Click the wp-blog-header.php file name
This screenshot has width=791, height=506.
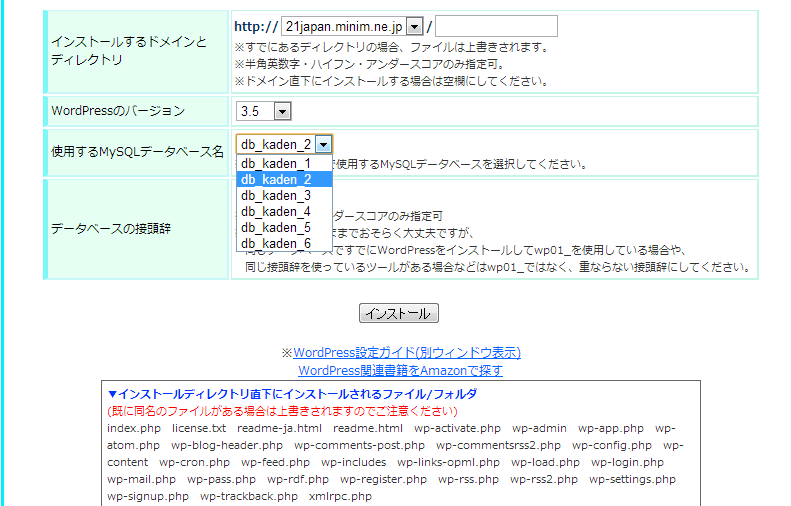(227, 445)
